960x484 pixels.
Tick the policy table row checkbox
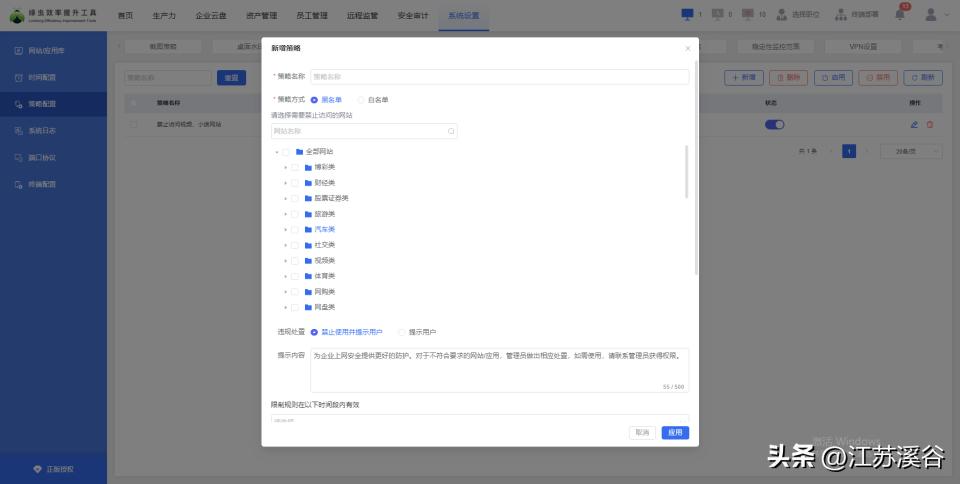pos(133,124)
